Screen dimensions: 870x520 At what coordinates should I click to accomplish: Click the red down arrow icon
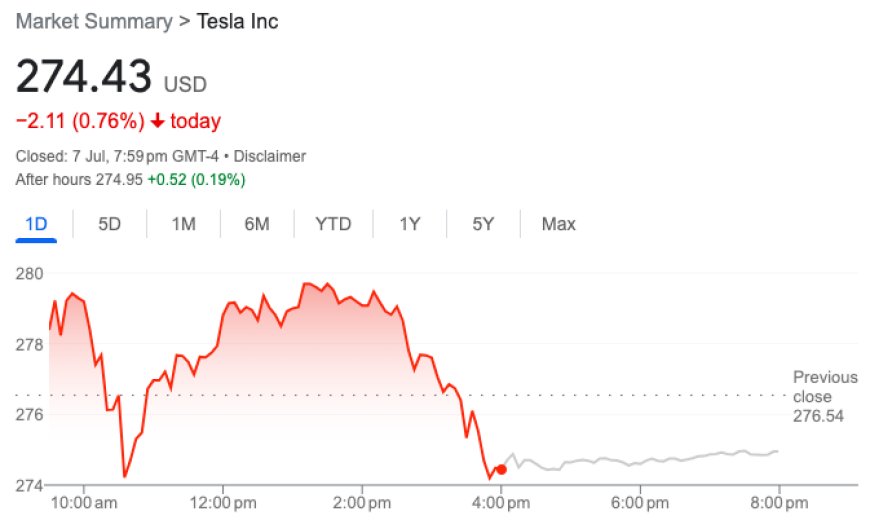pyautogui.click(x=157, y=122)
